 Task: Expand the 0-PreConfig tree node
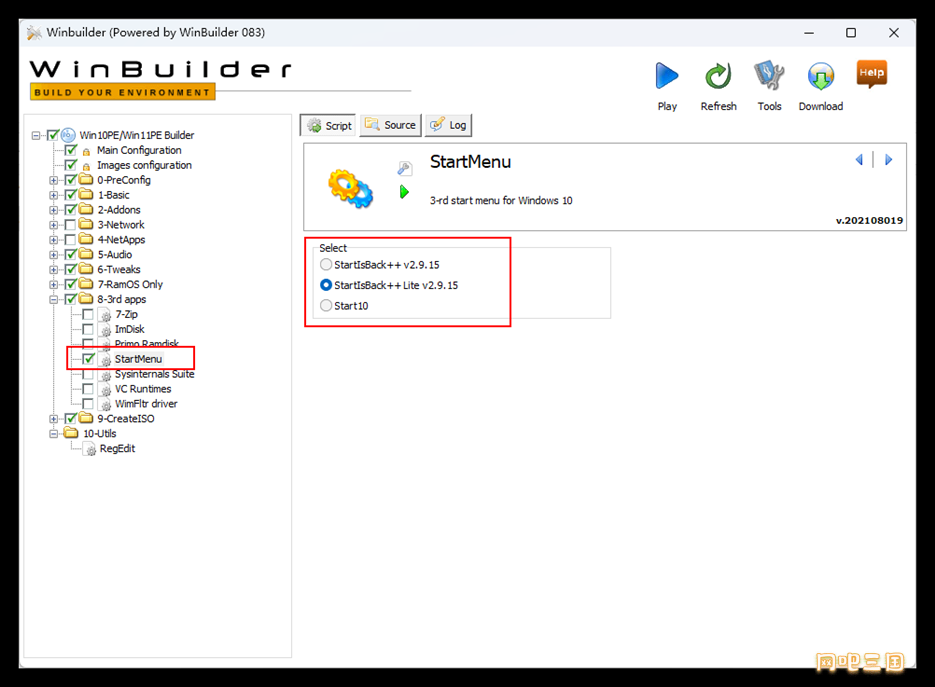tap(54, 180)
